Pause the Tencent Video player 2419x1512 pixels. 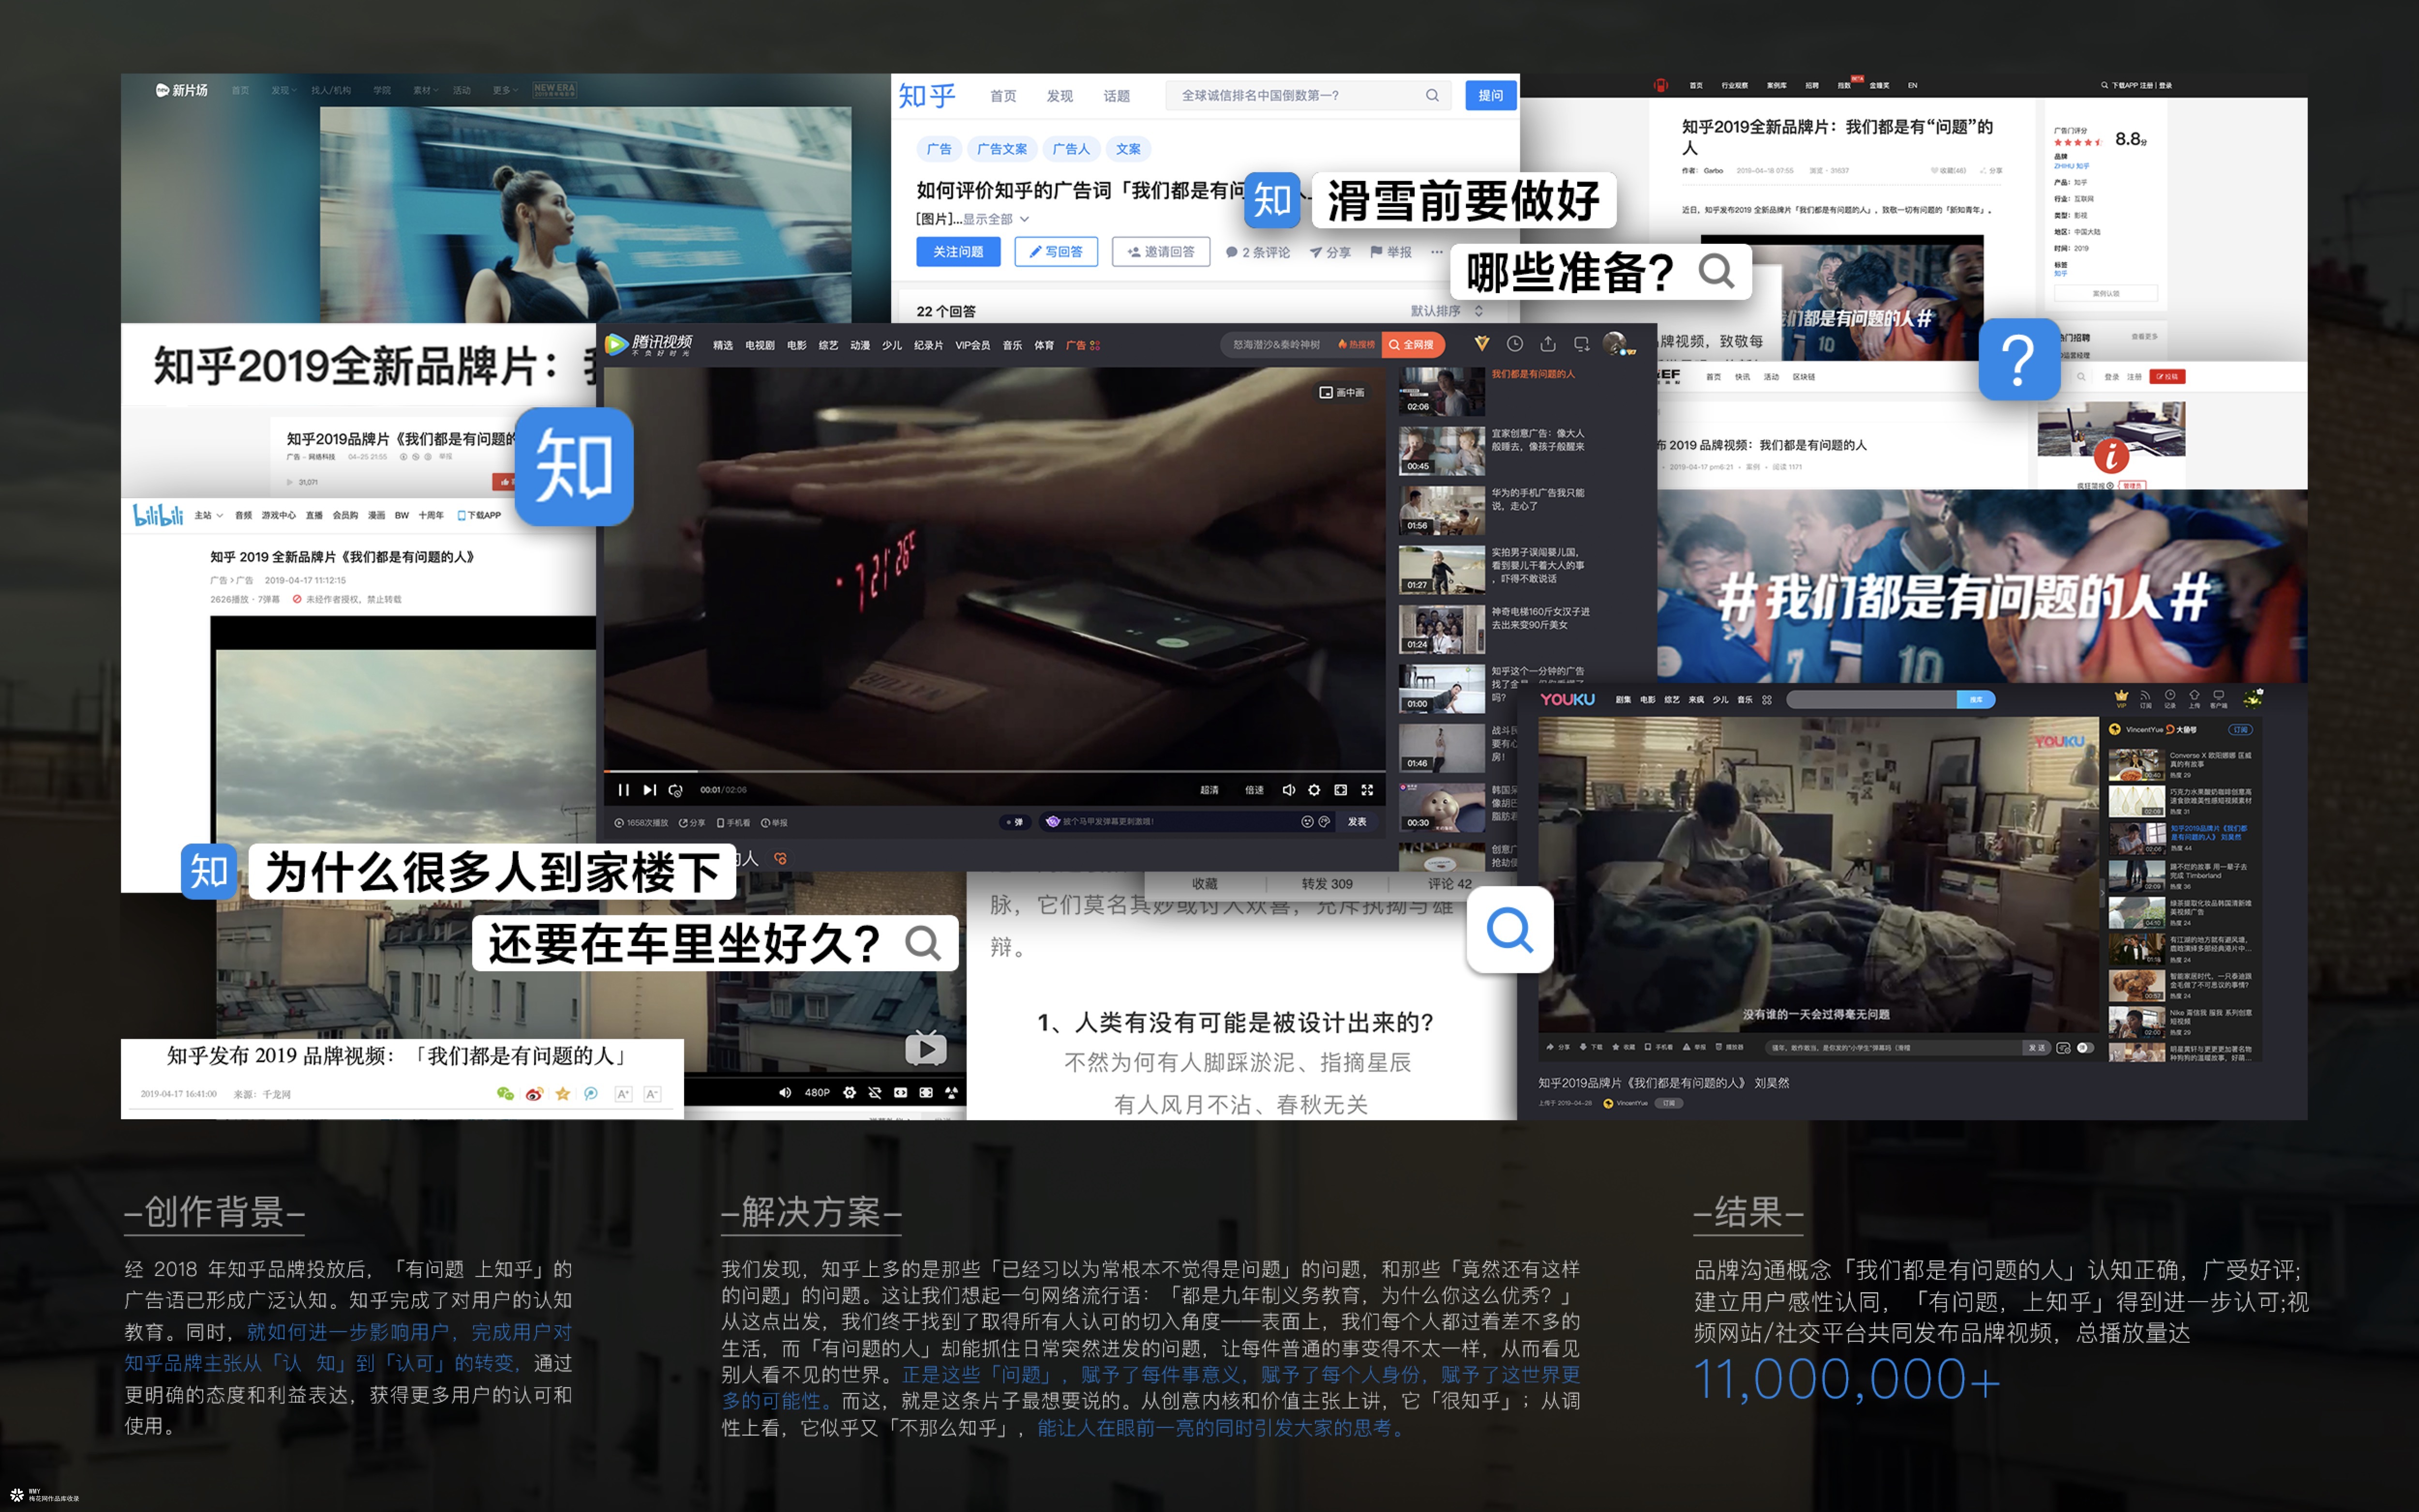pos(623,790)
